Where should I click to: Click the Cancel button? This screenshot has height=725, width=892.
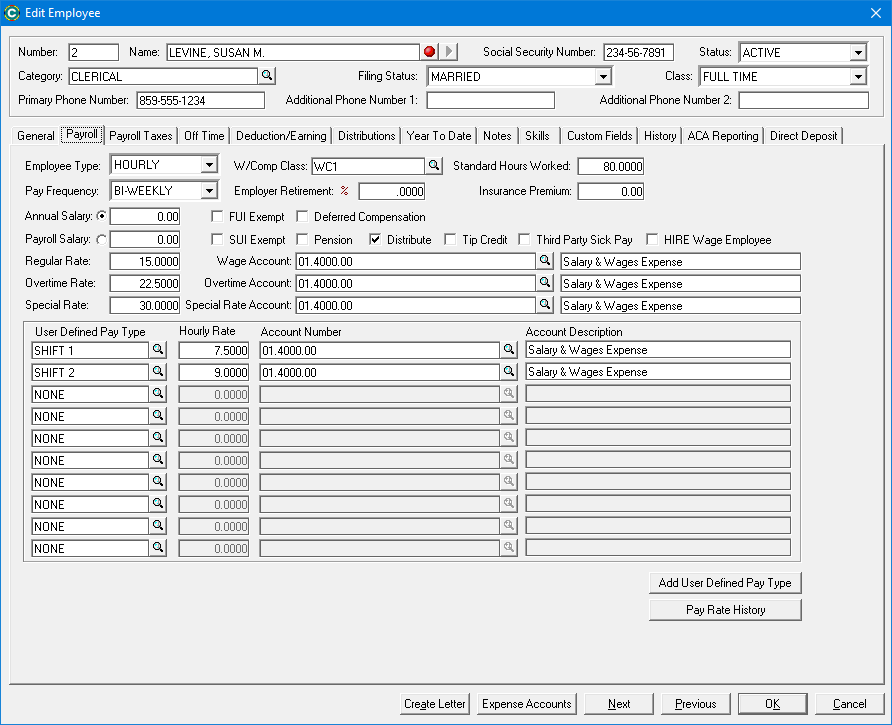849,704
